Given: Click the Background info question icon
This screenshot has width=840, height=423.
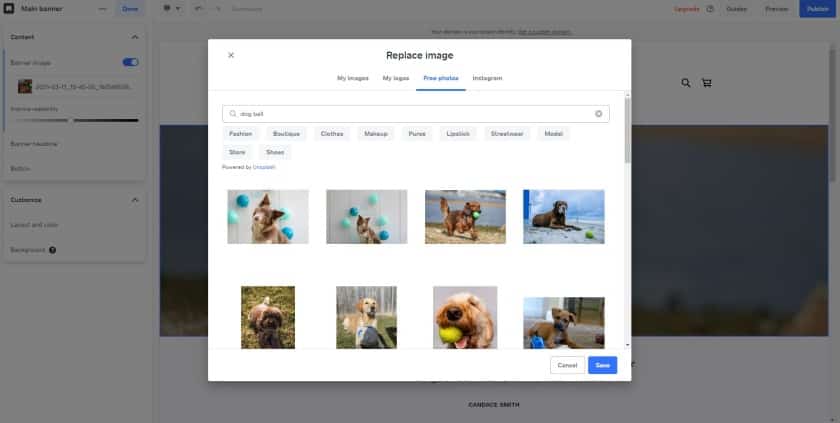Looking at the screenshot, I should click(52, 250).
